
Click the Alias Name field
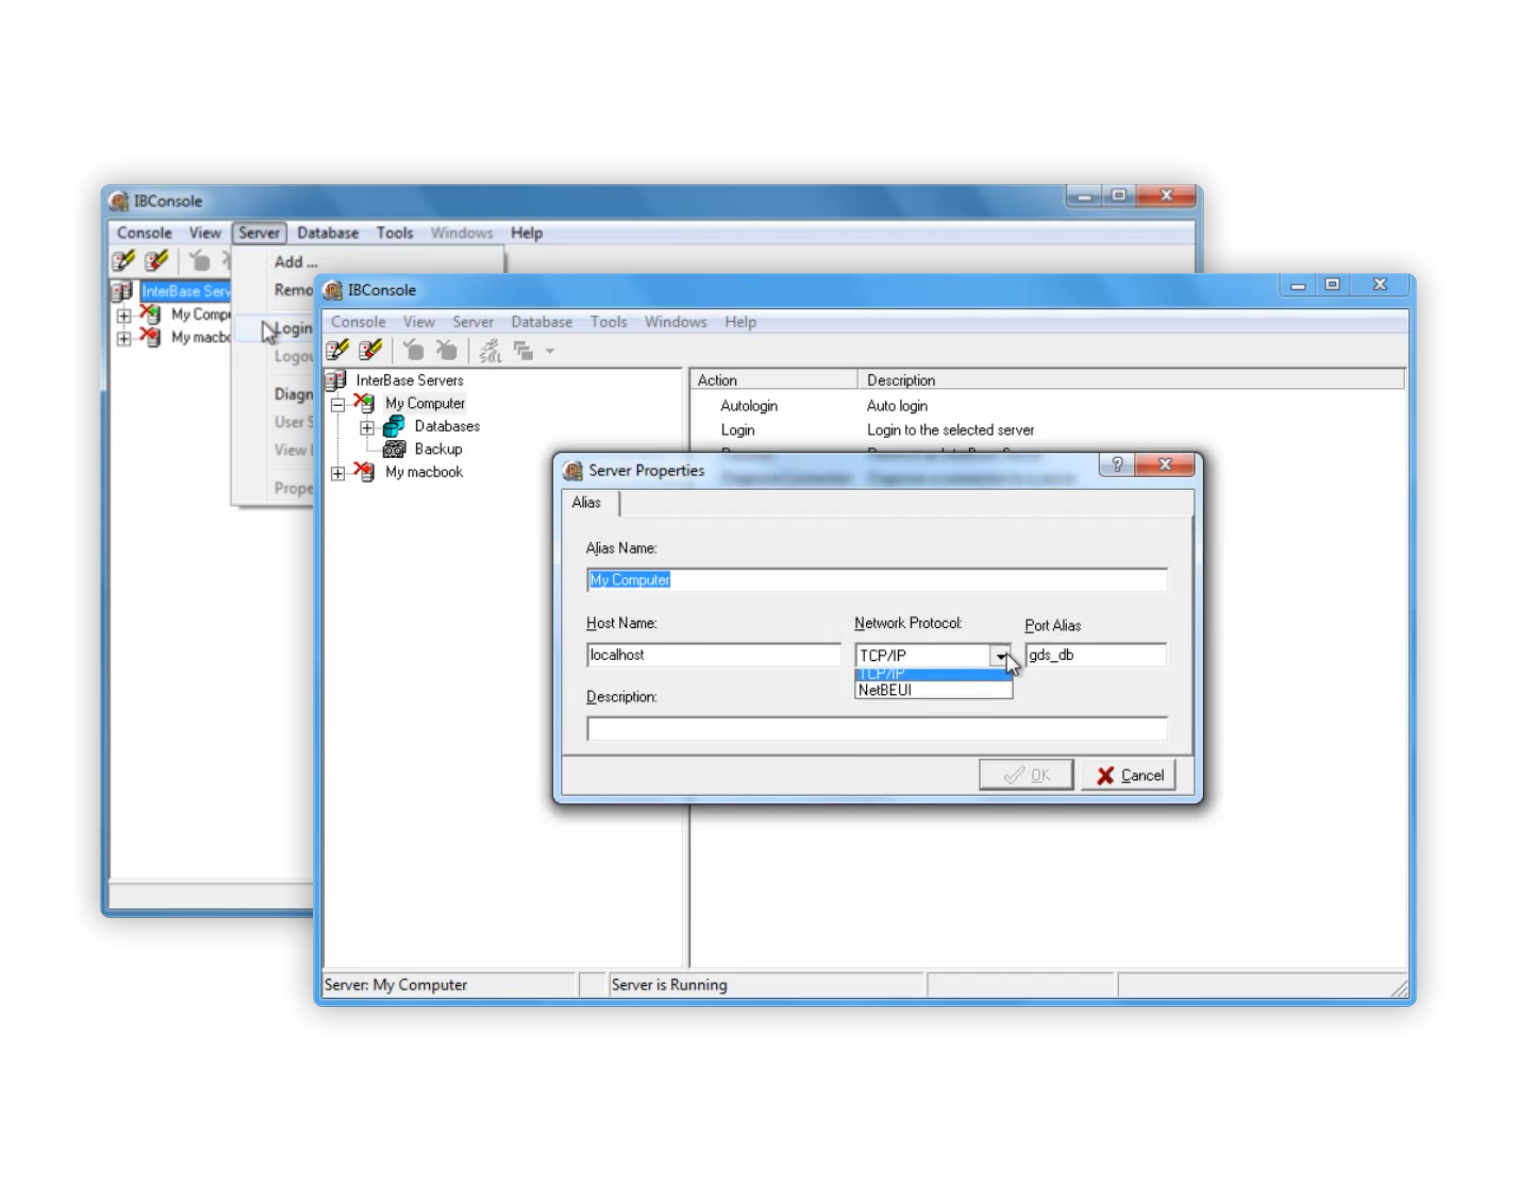coord(877,580)
